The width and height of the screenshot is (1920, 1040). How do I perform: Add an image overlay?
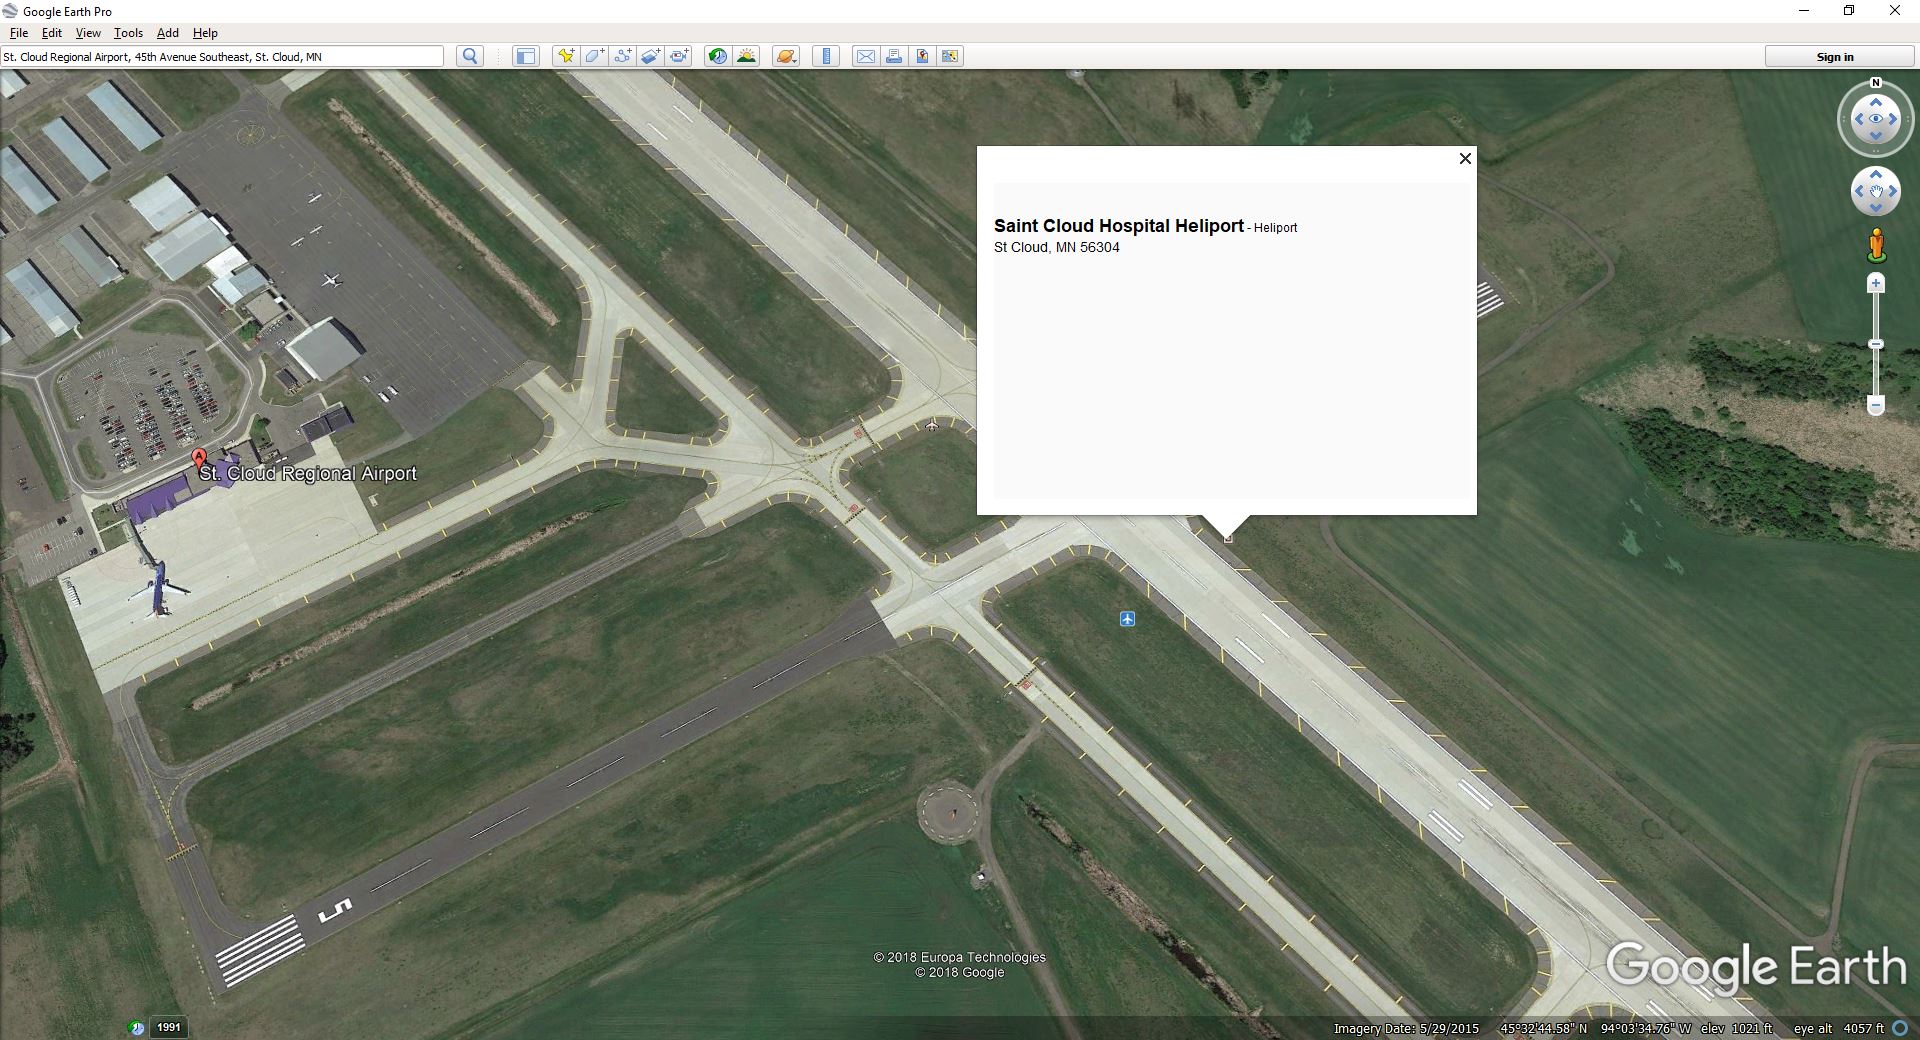(650, 56)
